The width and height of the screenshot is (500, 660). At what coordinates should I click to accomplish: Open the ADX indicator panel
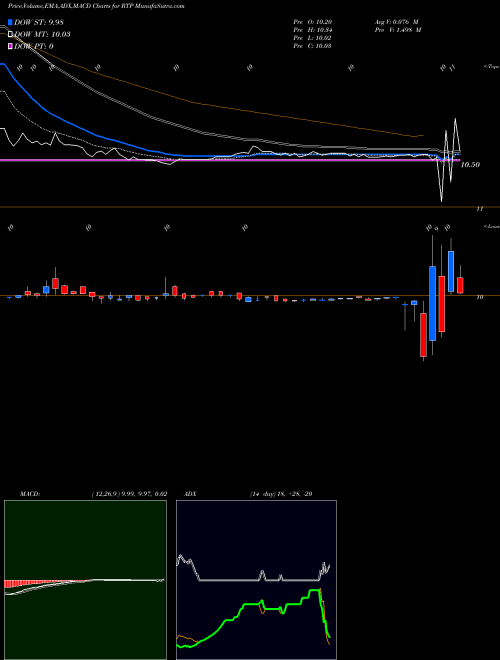(x=256, y=580)
